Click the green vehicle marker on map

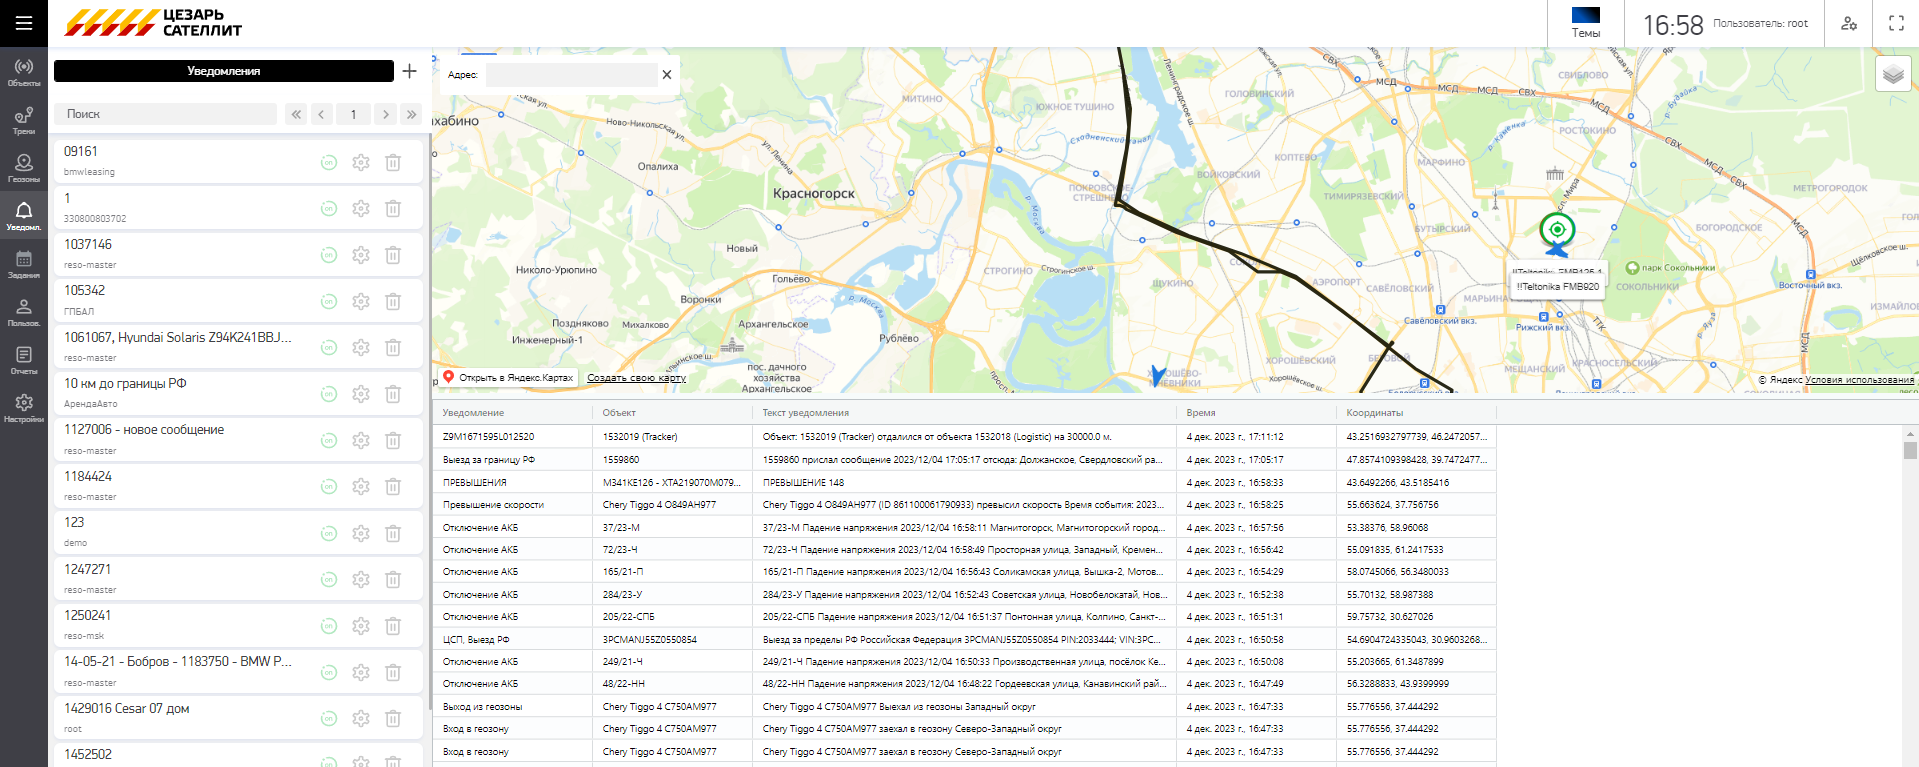tap(1557, 230)
